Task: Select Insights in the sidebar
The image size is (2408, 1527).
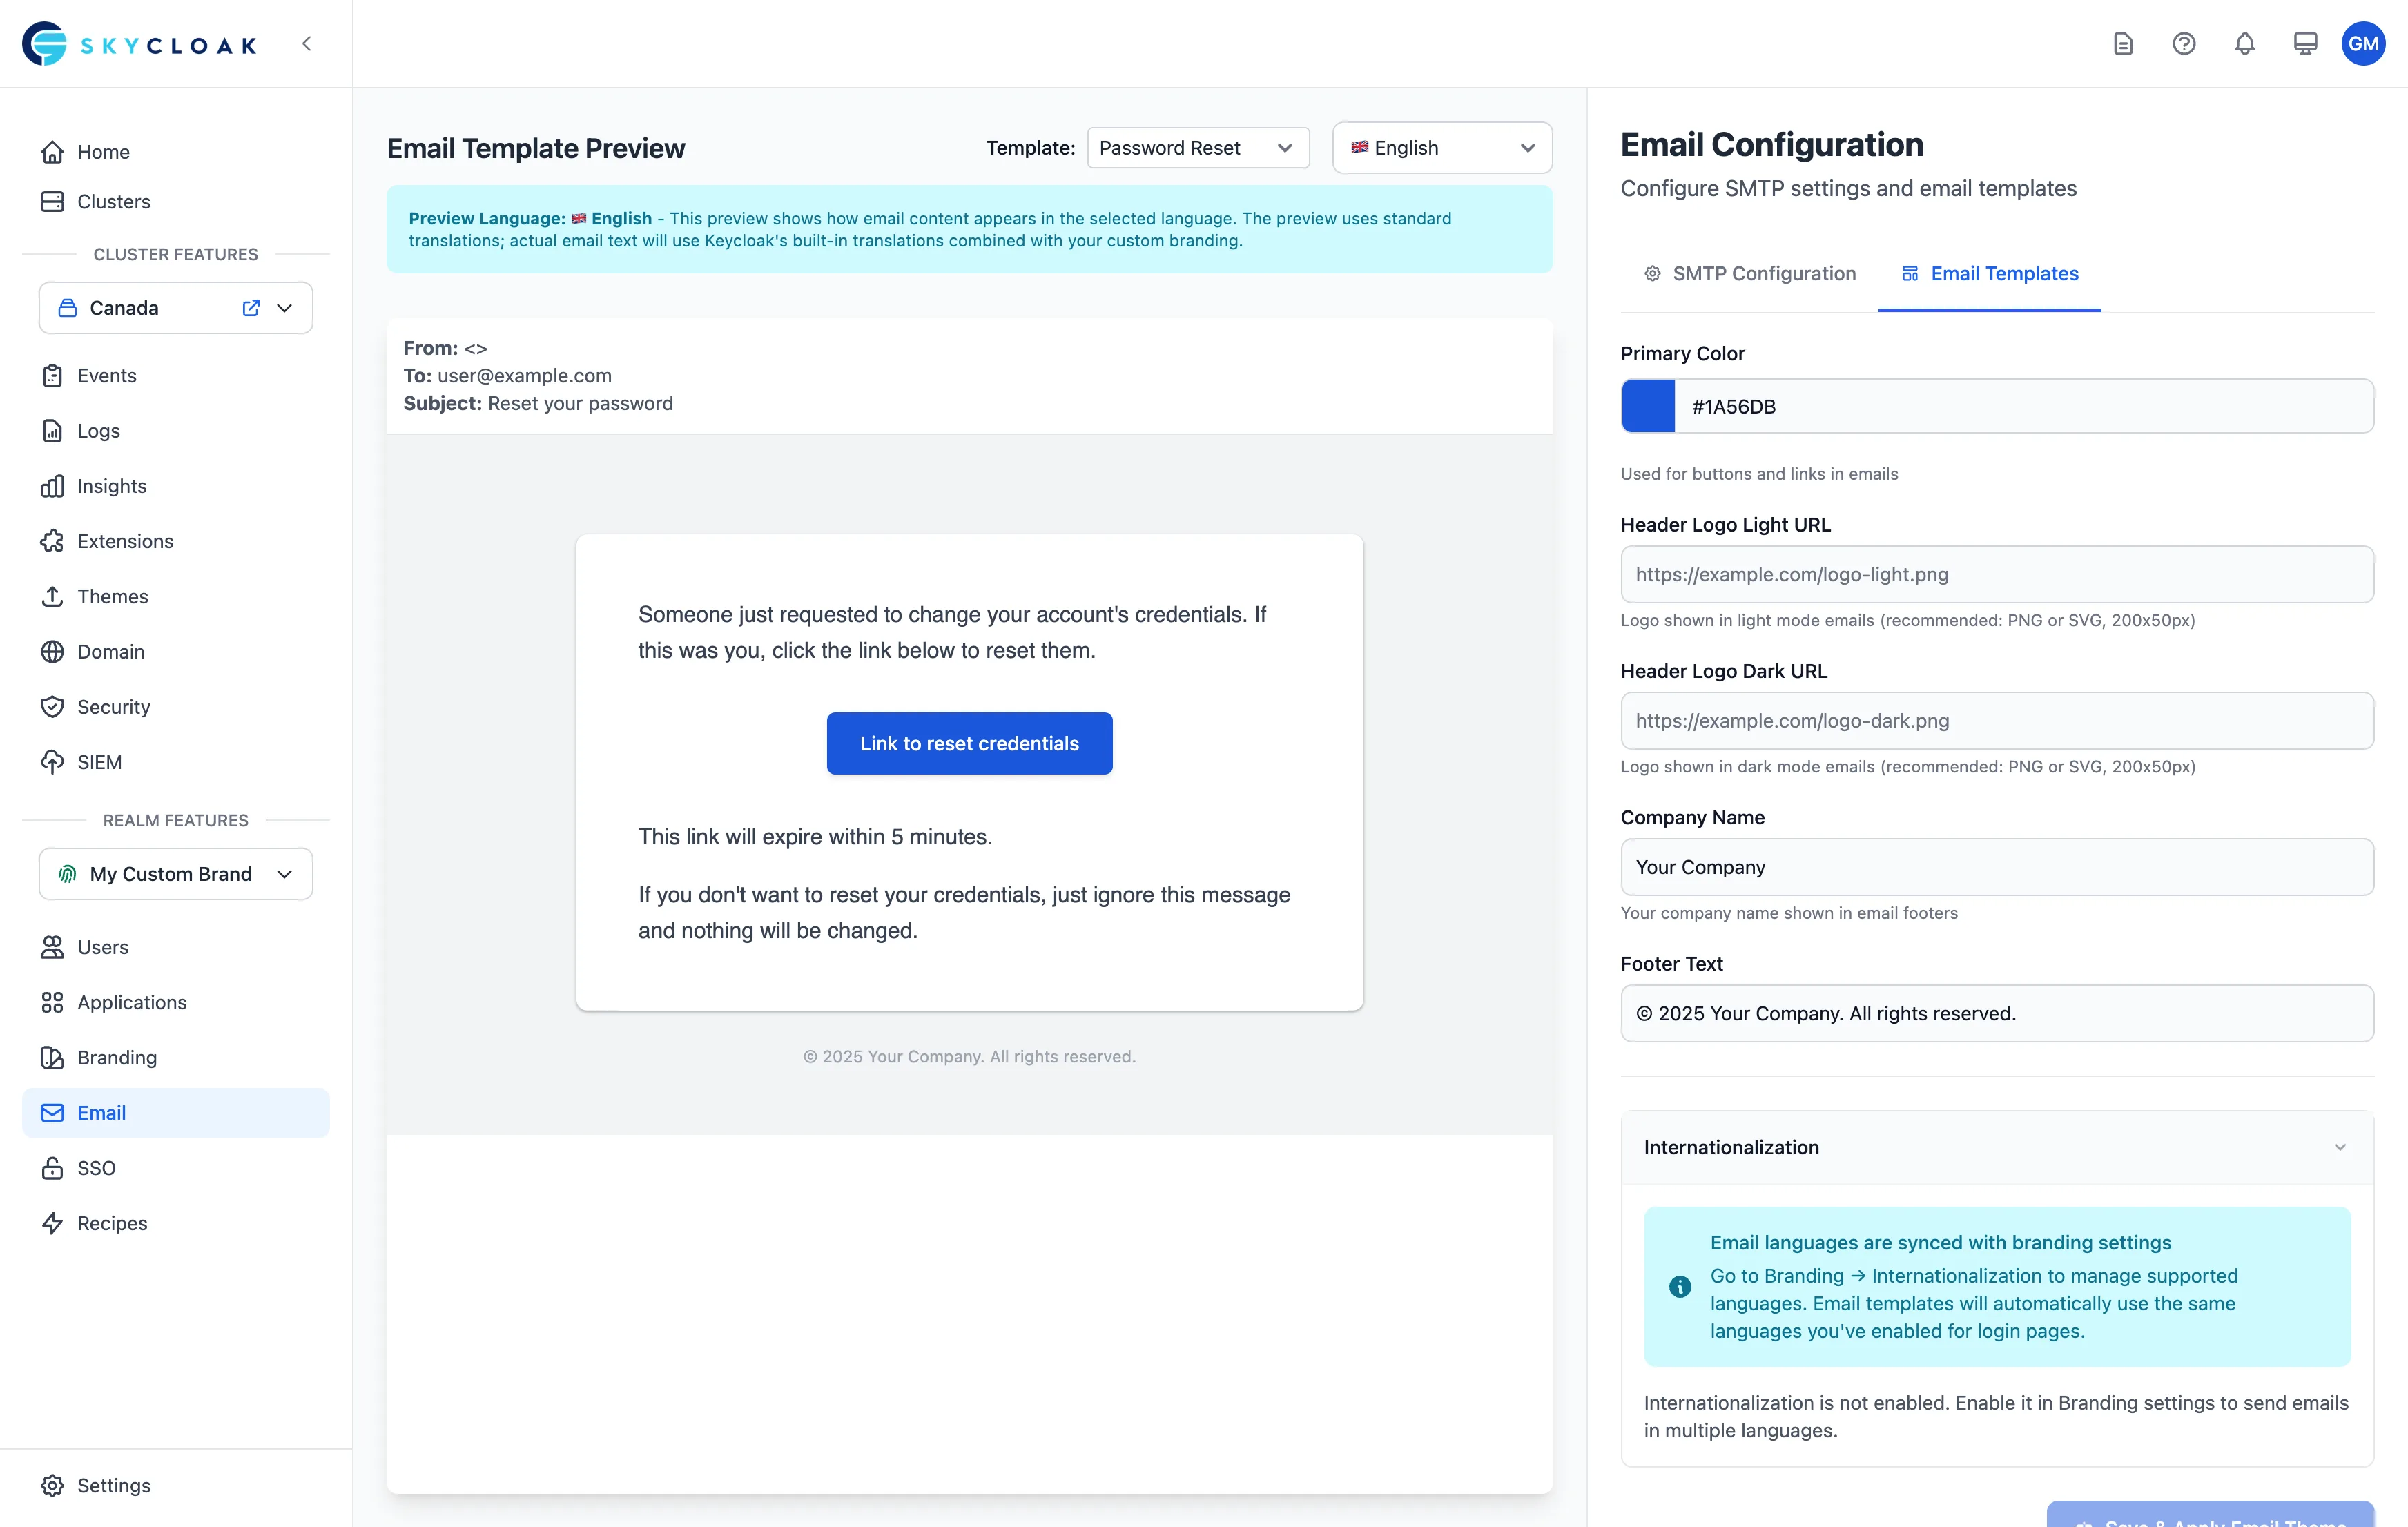Action: (x=111, y=486)
